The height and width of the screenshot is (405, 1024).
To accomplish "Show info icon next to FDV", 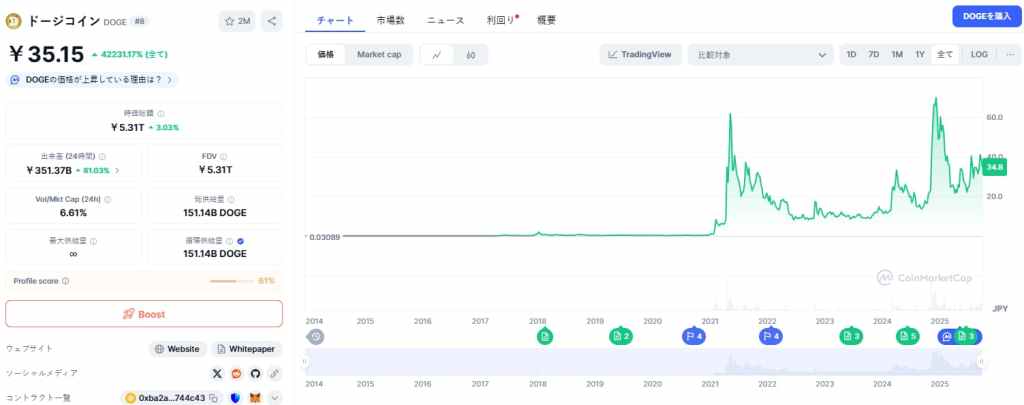I will (x=223, y=157).
